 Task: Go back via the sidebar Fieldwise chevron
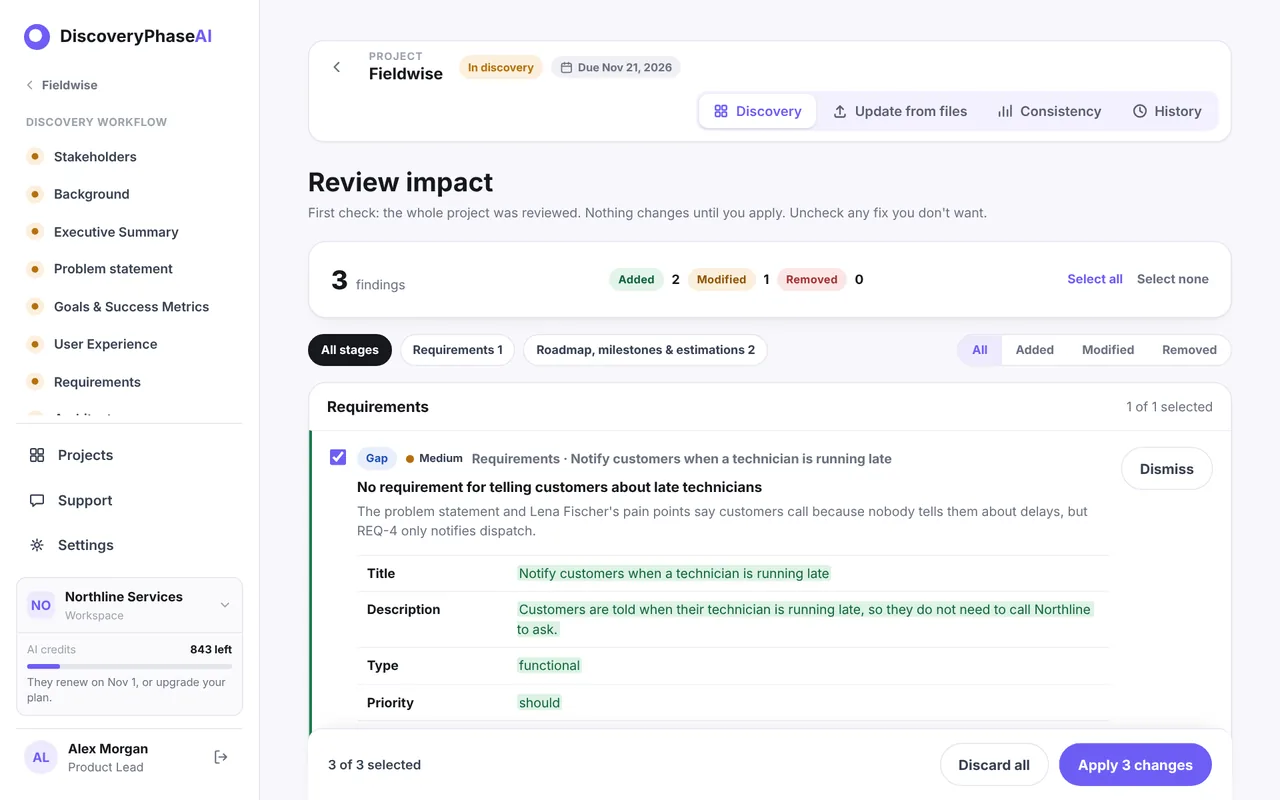(x=30, y=85)
